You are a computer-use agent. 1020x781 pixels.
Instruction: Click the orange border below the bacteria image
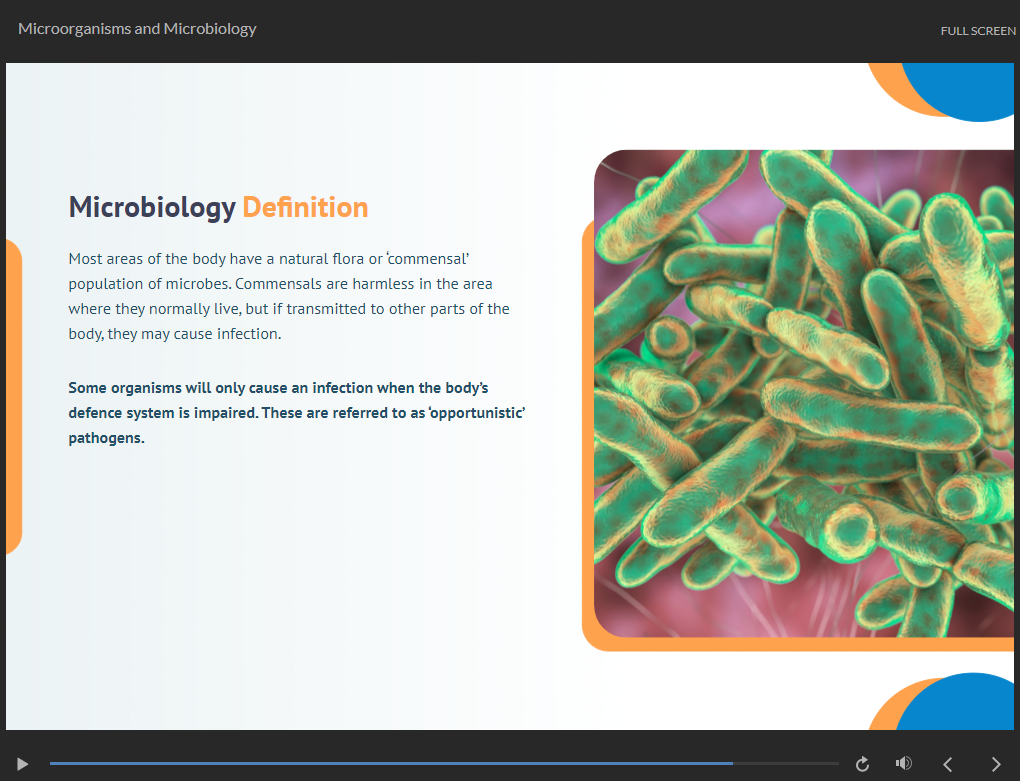pyautogui.click(x=800, y=644)
